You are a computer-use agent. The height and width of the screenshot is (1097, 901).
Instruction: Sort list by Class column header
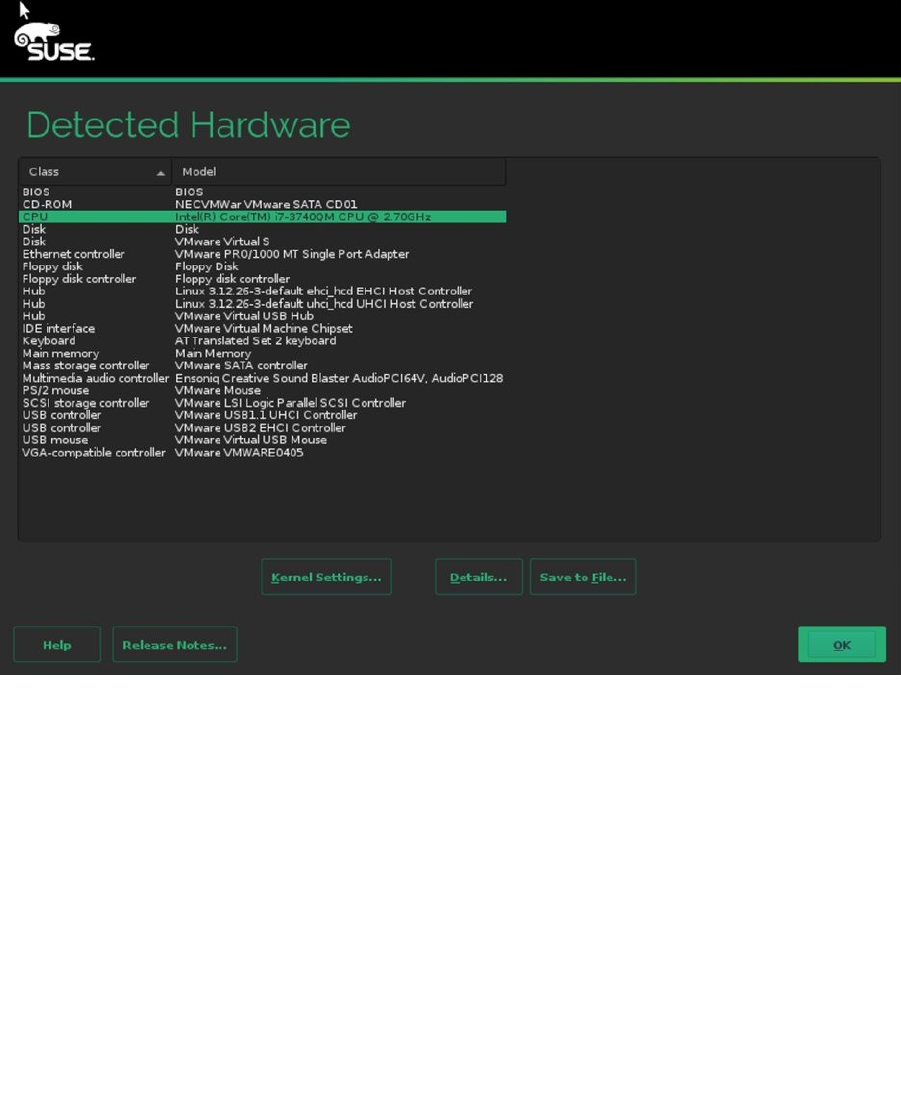(x=95, y=172)
